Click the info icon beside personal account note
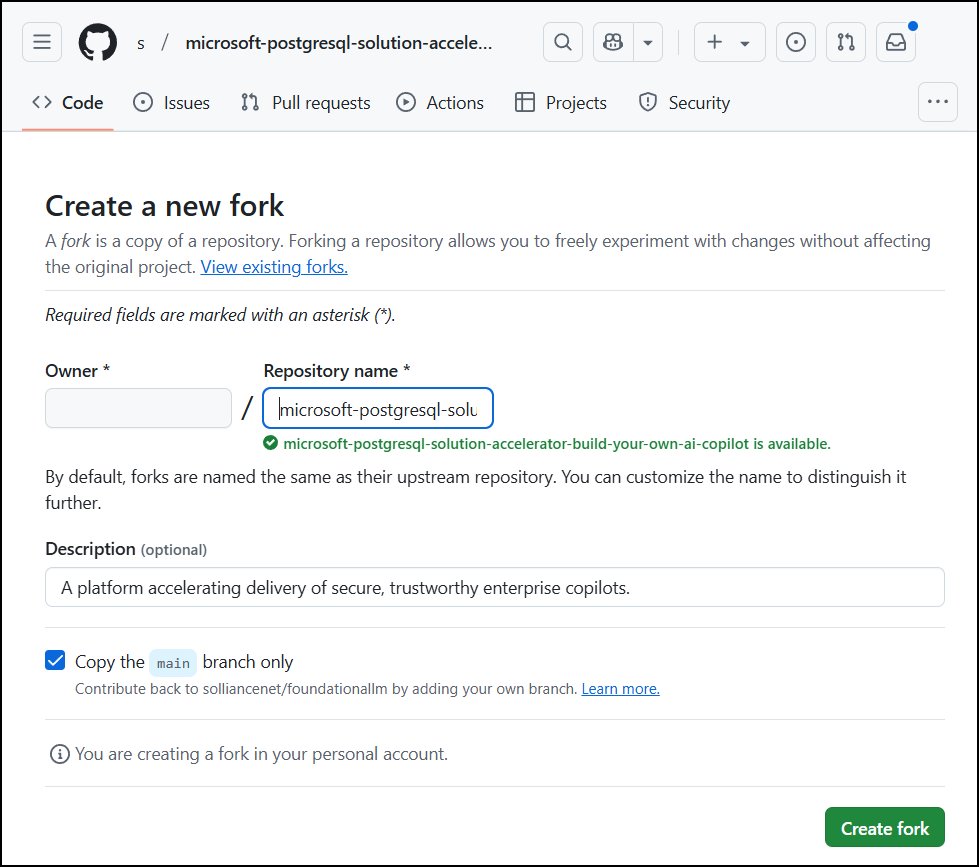The width and height of the screenshot is (979, 867). pyautogui.click(x=59, y=754)
